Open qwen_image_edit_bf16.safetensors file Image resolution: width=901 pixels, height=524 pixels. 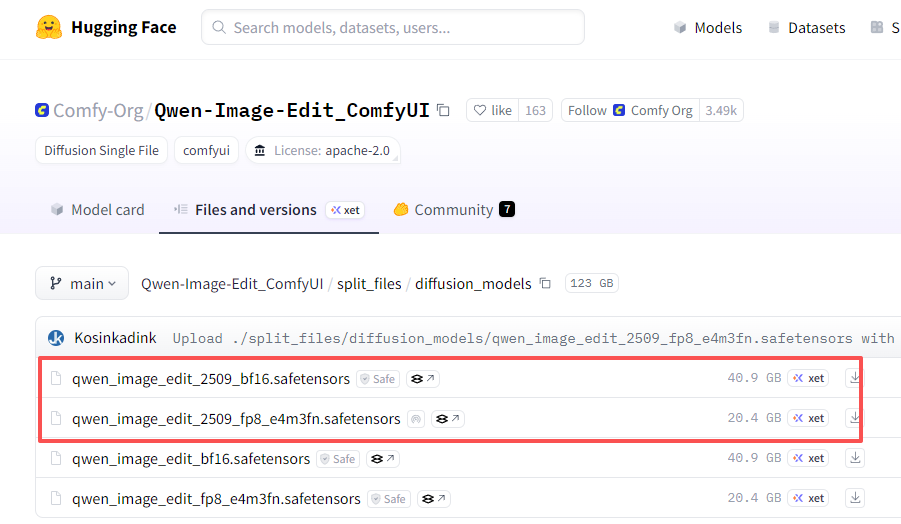pyautogui.click(x=191, y=459)
